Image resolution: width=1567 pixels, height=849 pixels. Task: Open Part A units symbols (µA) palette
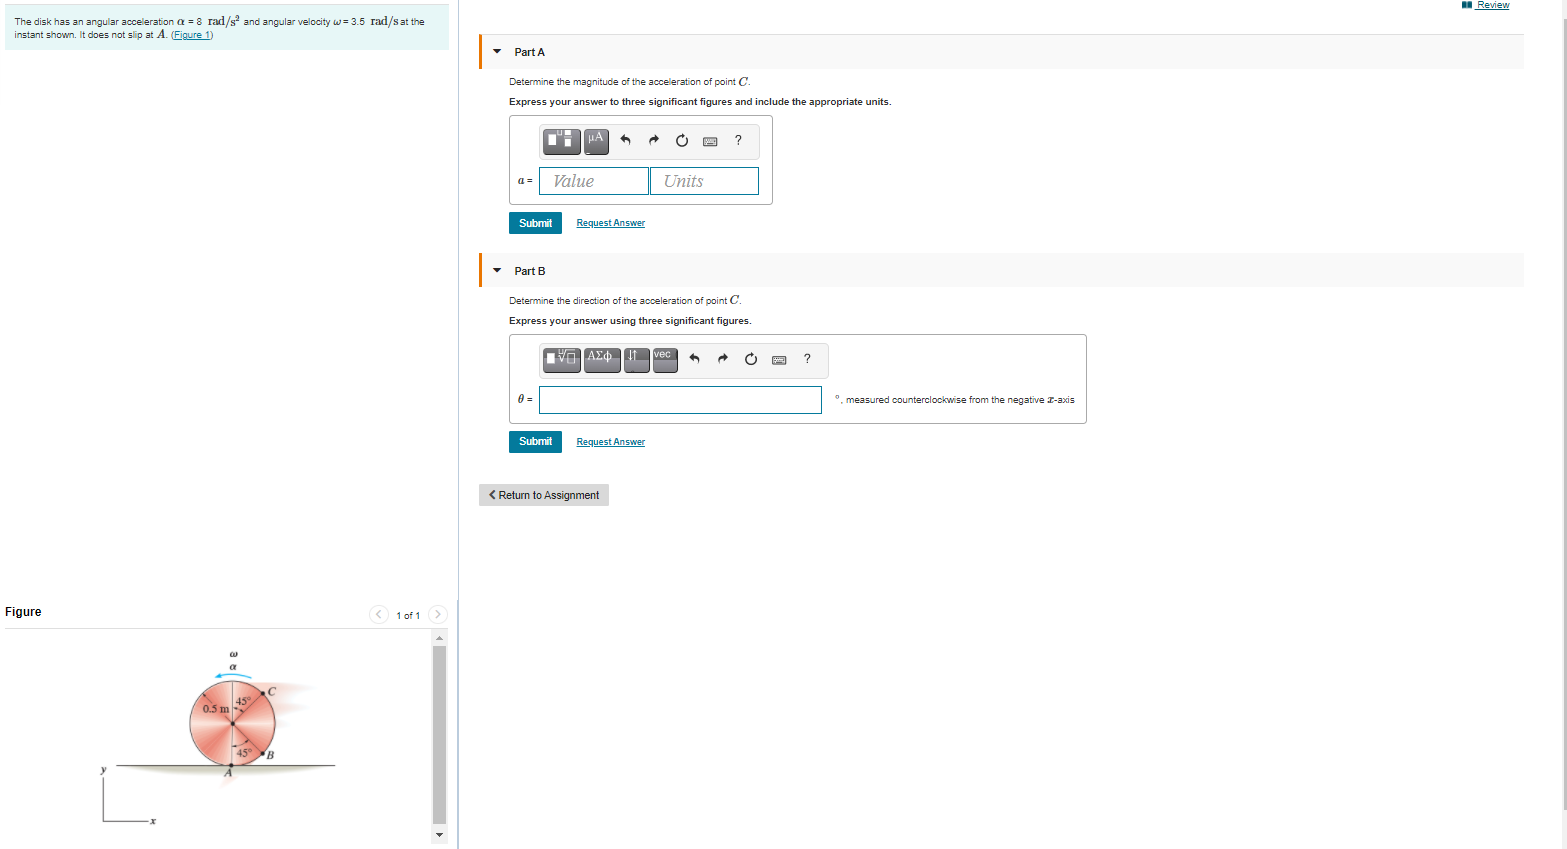coord(596,140)
